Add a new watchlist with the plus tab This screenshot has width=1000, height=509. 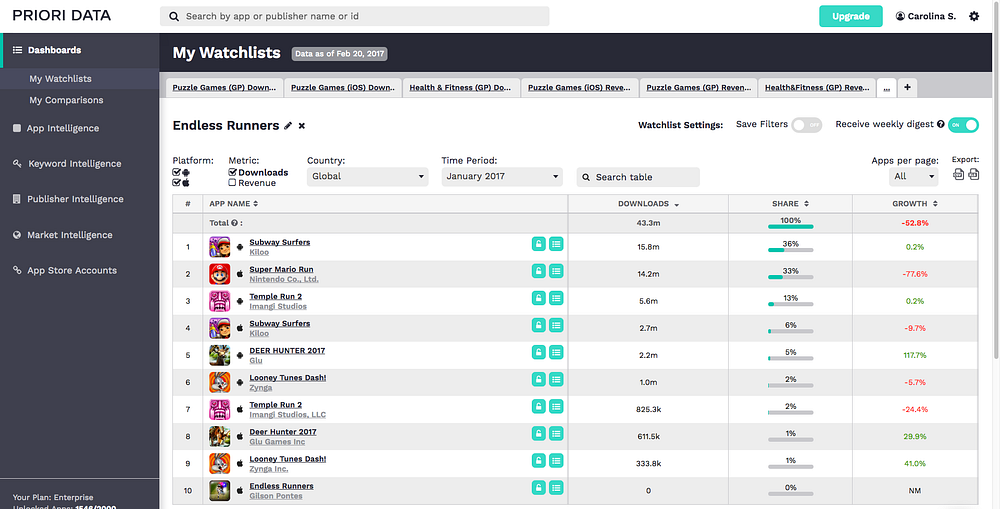pyautogui.click(x=907, y=88)
